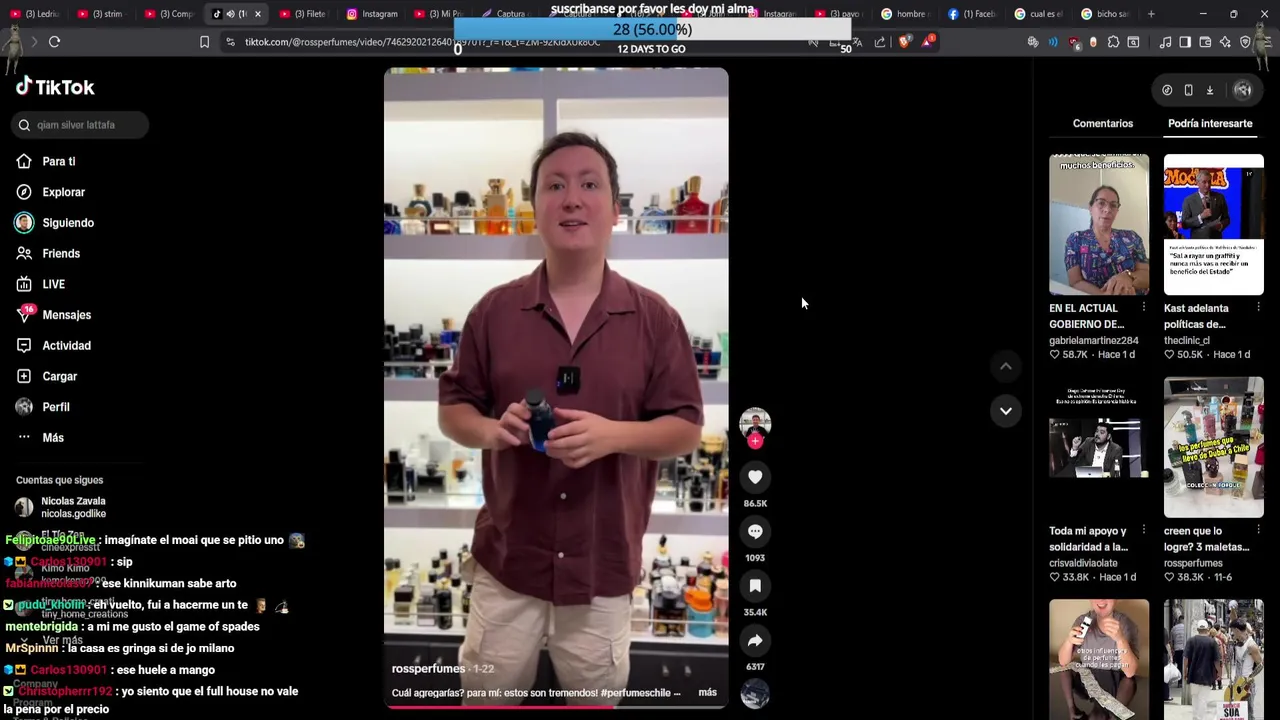Click the coins icon in top pill

click(x=1167, y=90)
